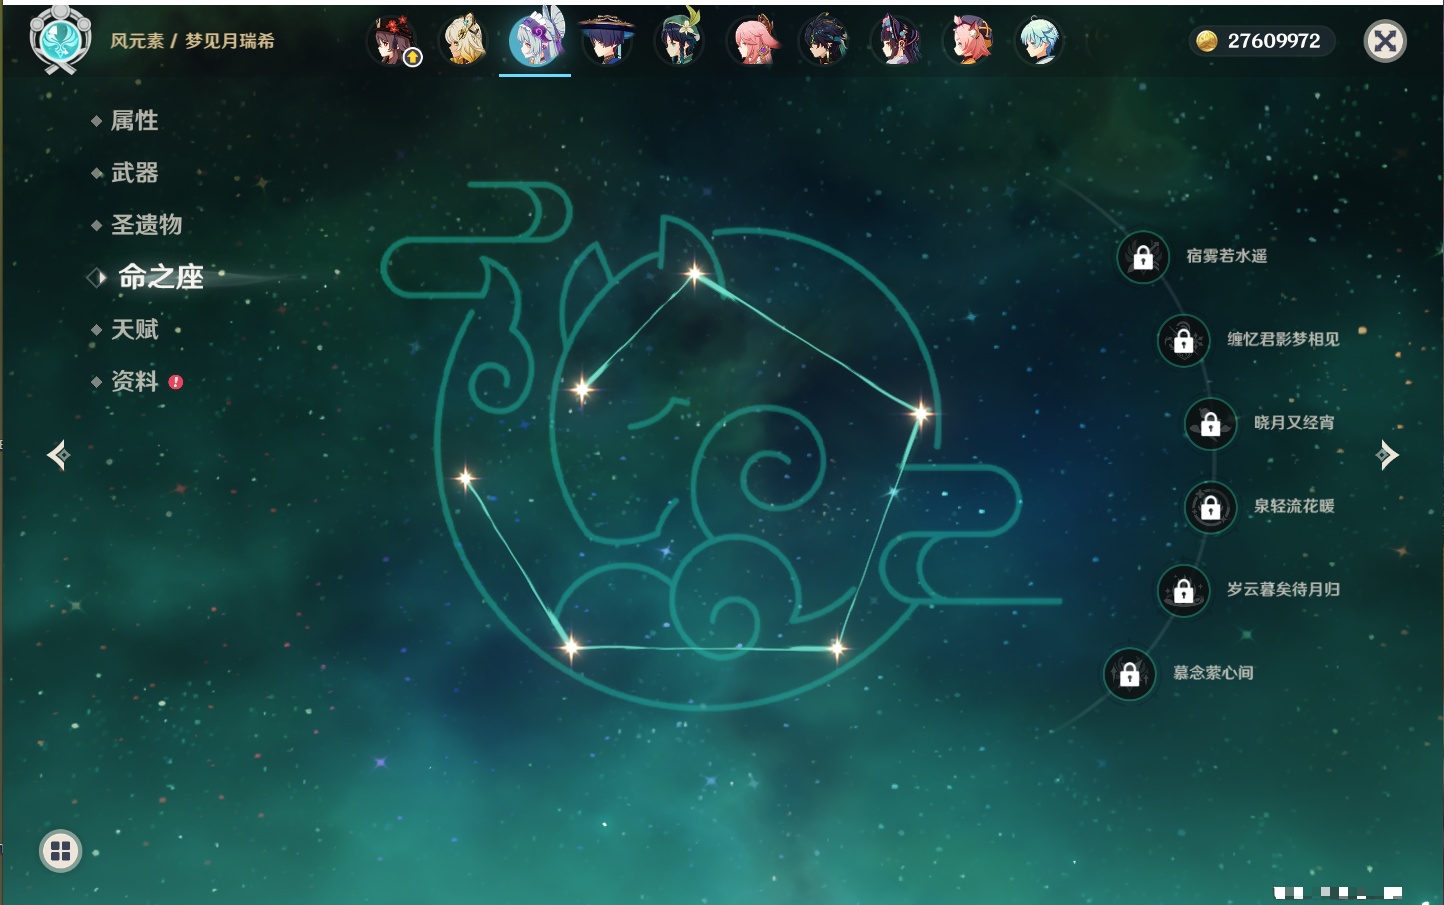The image size is (1444, 905).
Task: Open the 岁云暮矣待月归 constellation lock
Action: pyautogui.click(x=1184, y=590)
